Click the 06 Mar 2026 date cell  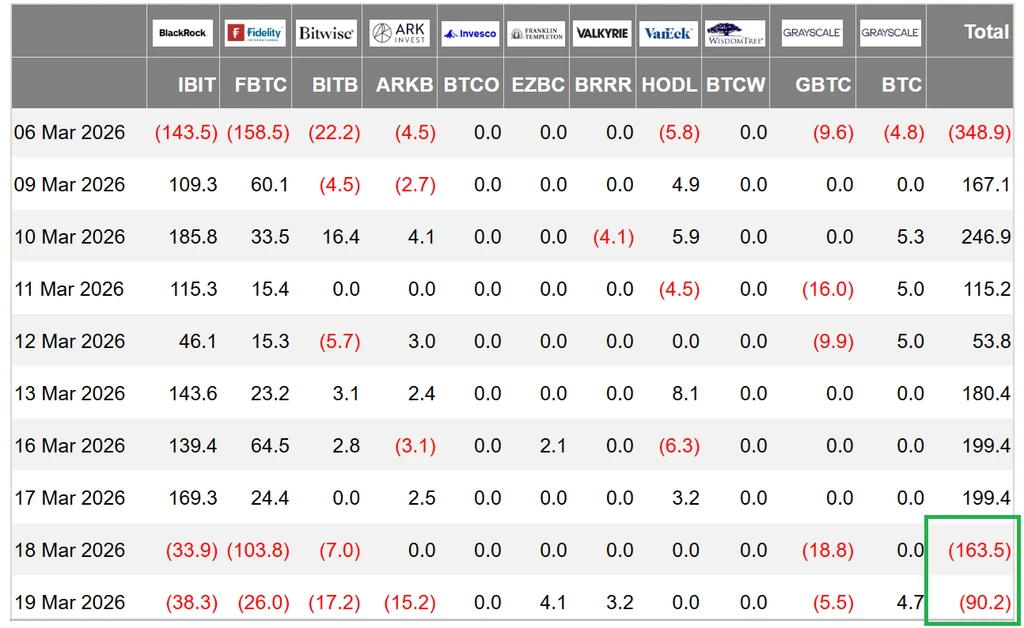[x=69, y=133]
